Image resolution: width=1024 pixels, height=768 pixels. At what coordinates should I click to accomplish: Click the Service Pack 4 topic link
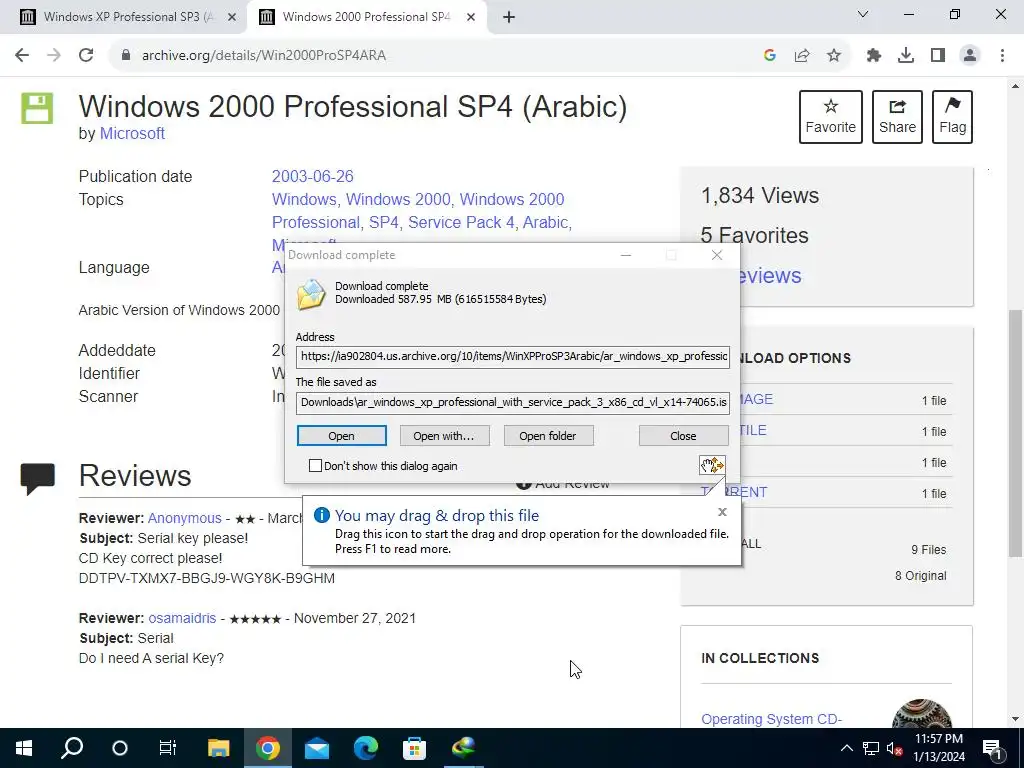pyautogui.click(x=461, y=222)
